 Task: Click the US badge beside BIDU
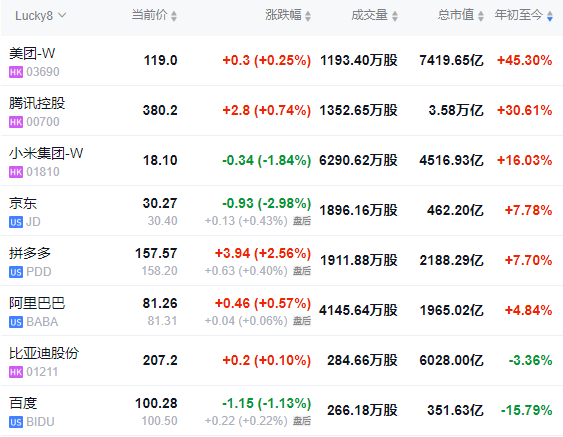[x=16, y=422]
